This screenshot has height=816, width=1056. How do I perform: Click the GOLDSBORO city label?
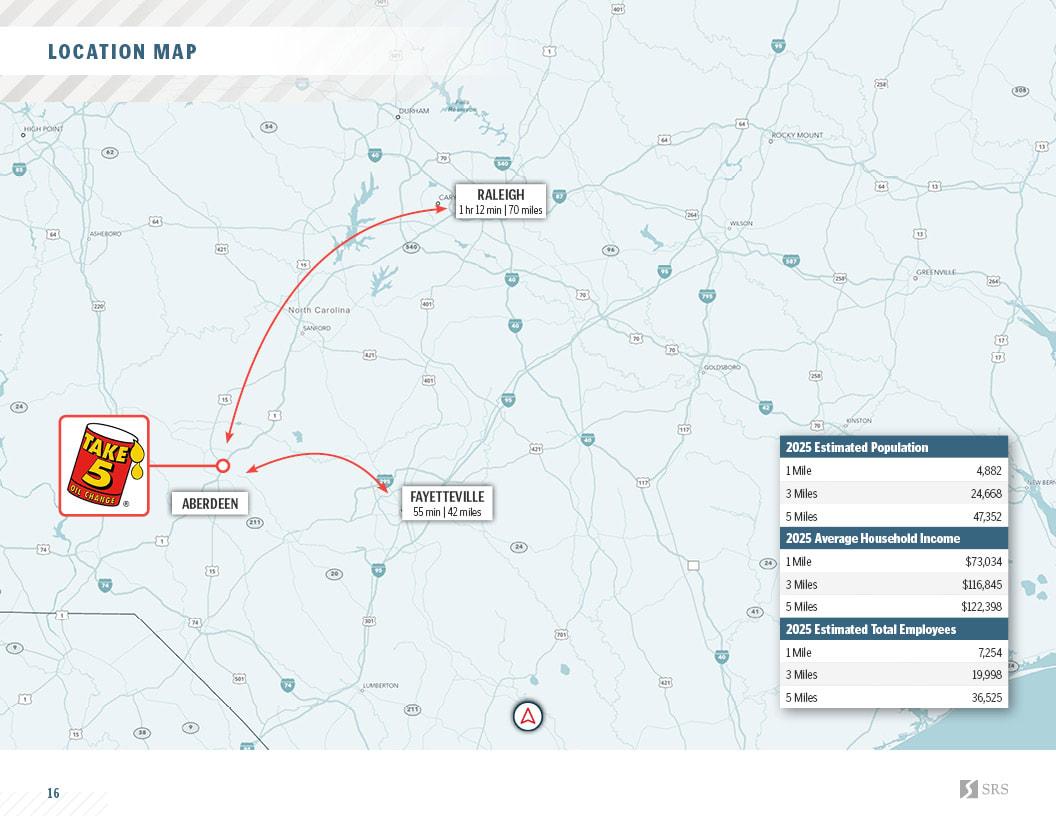click(x=722, y=368)
